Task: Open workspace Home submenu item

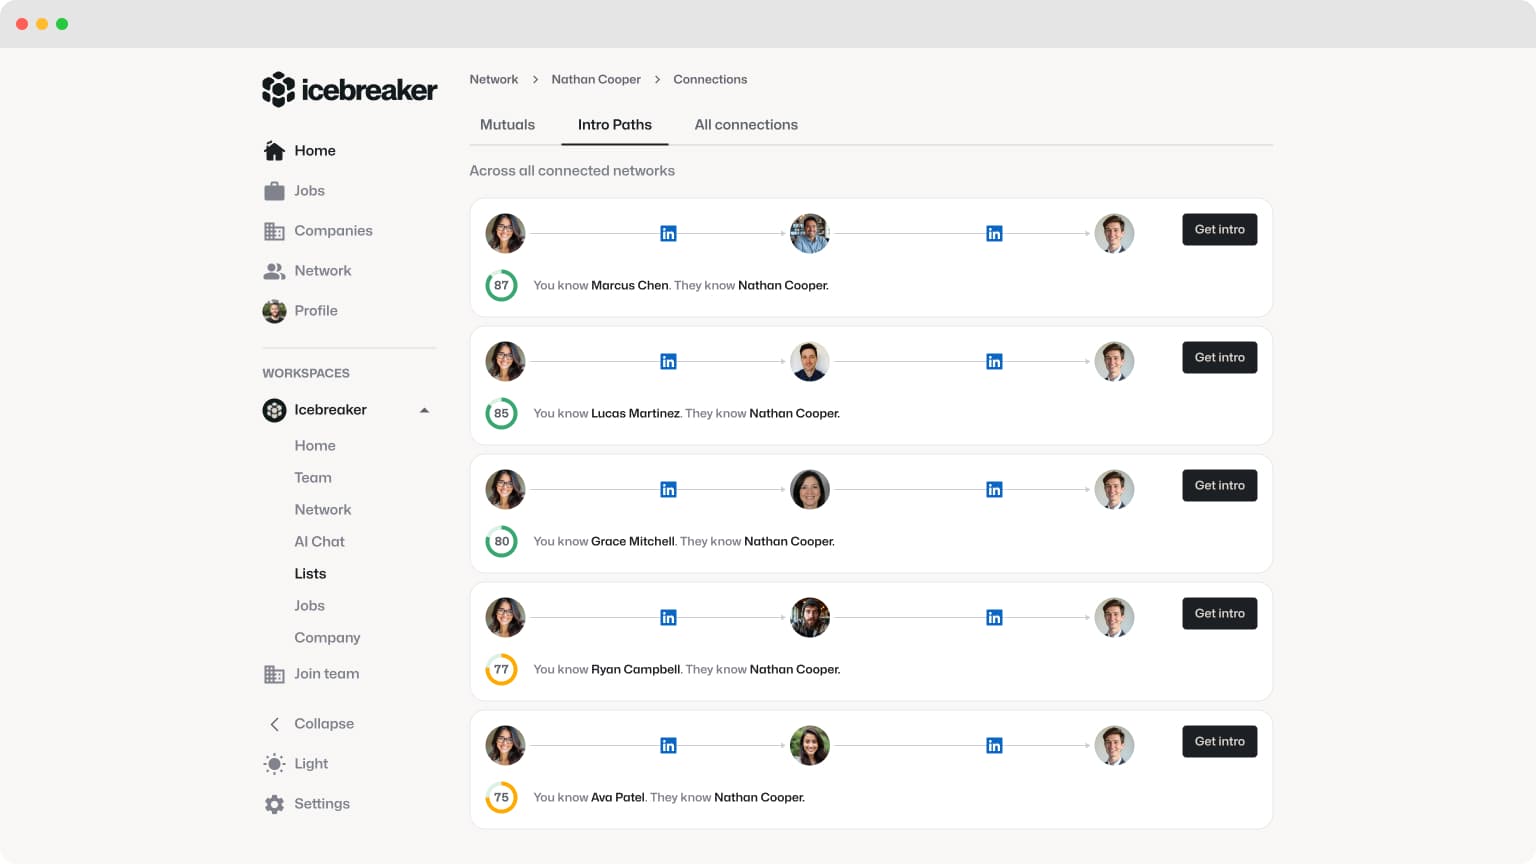Action: [315, 446]
